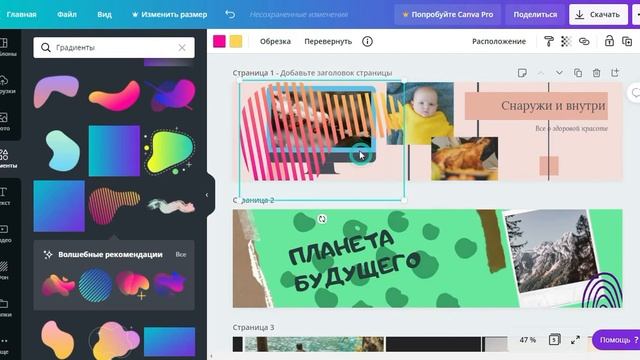Viewport: 640px width, 360px height.
Task: Open the page grid view icon
Action: coord(554,339)
